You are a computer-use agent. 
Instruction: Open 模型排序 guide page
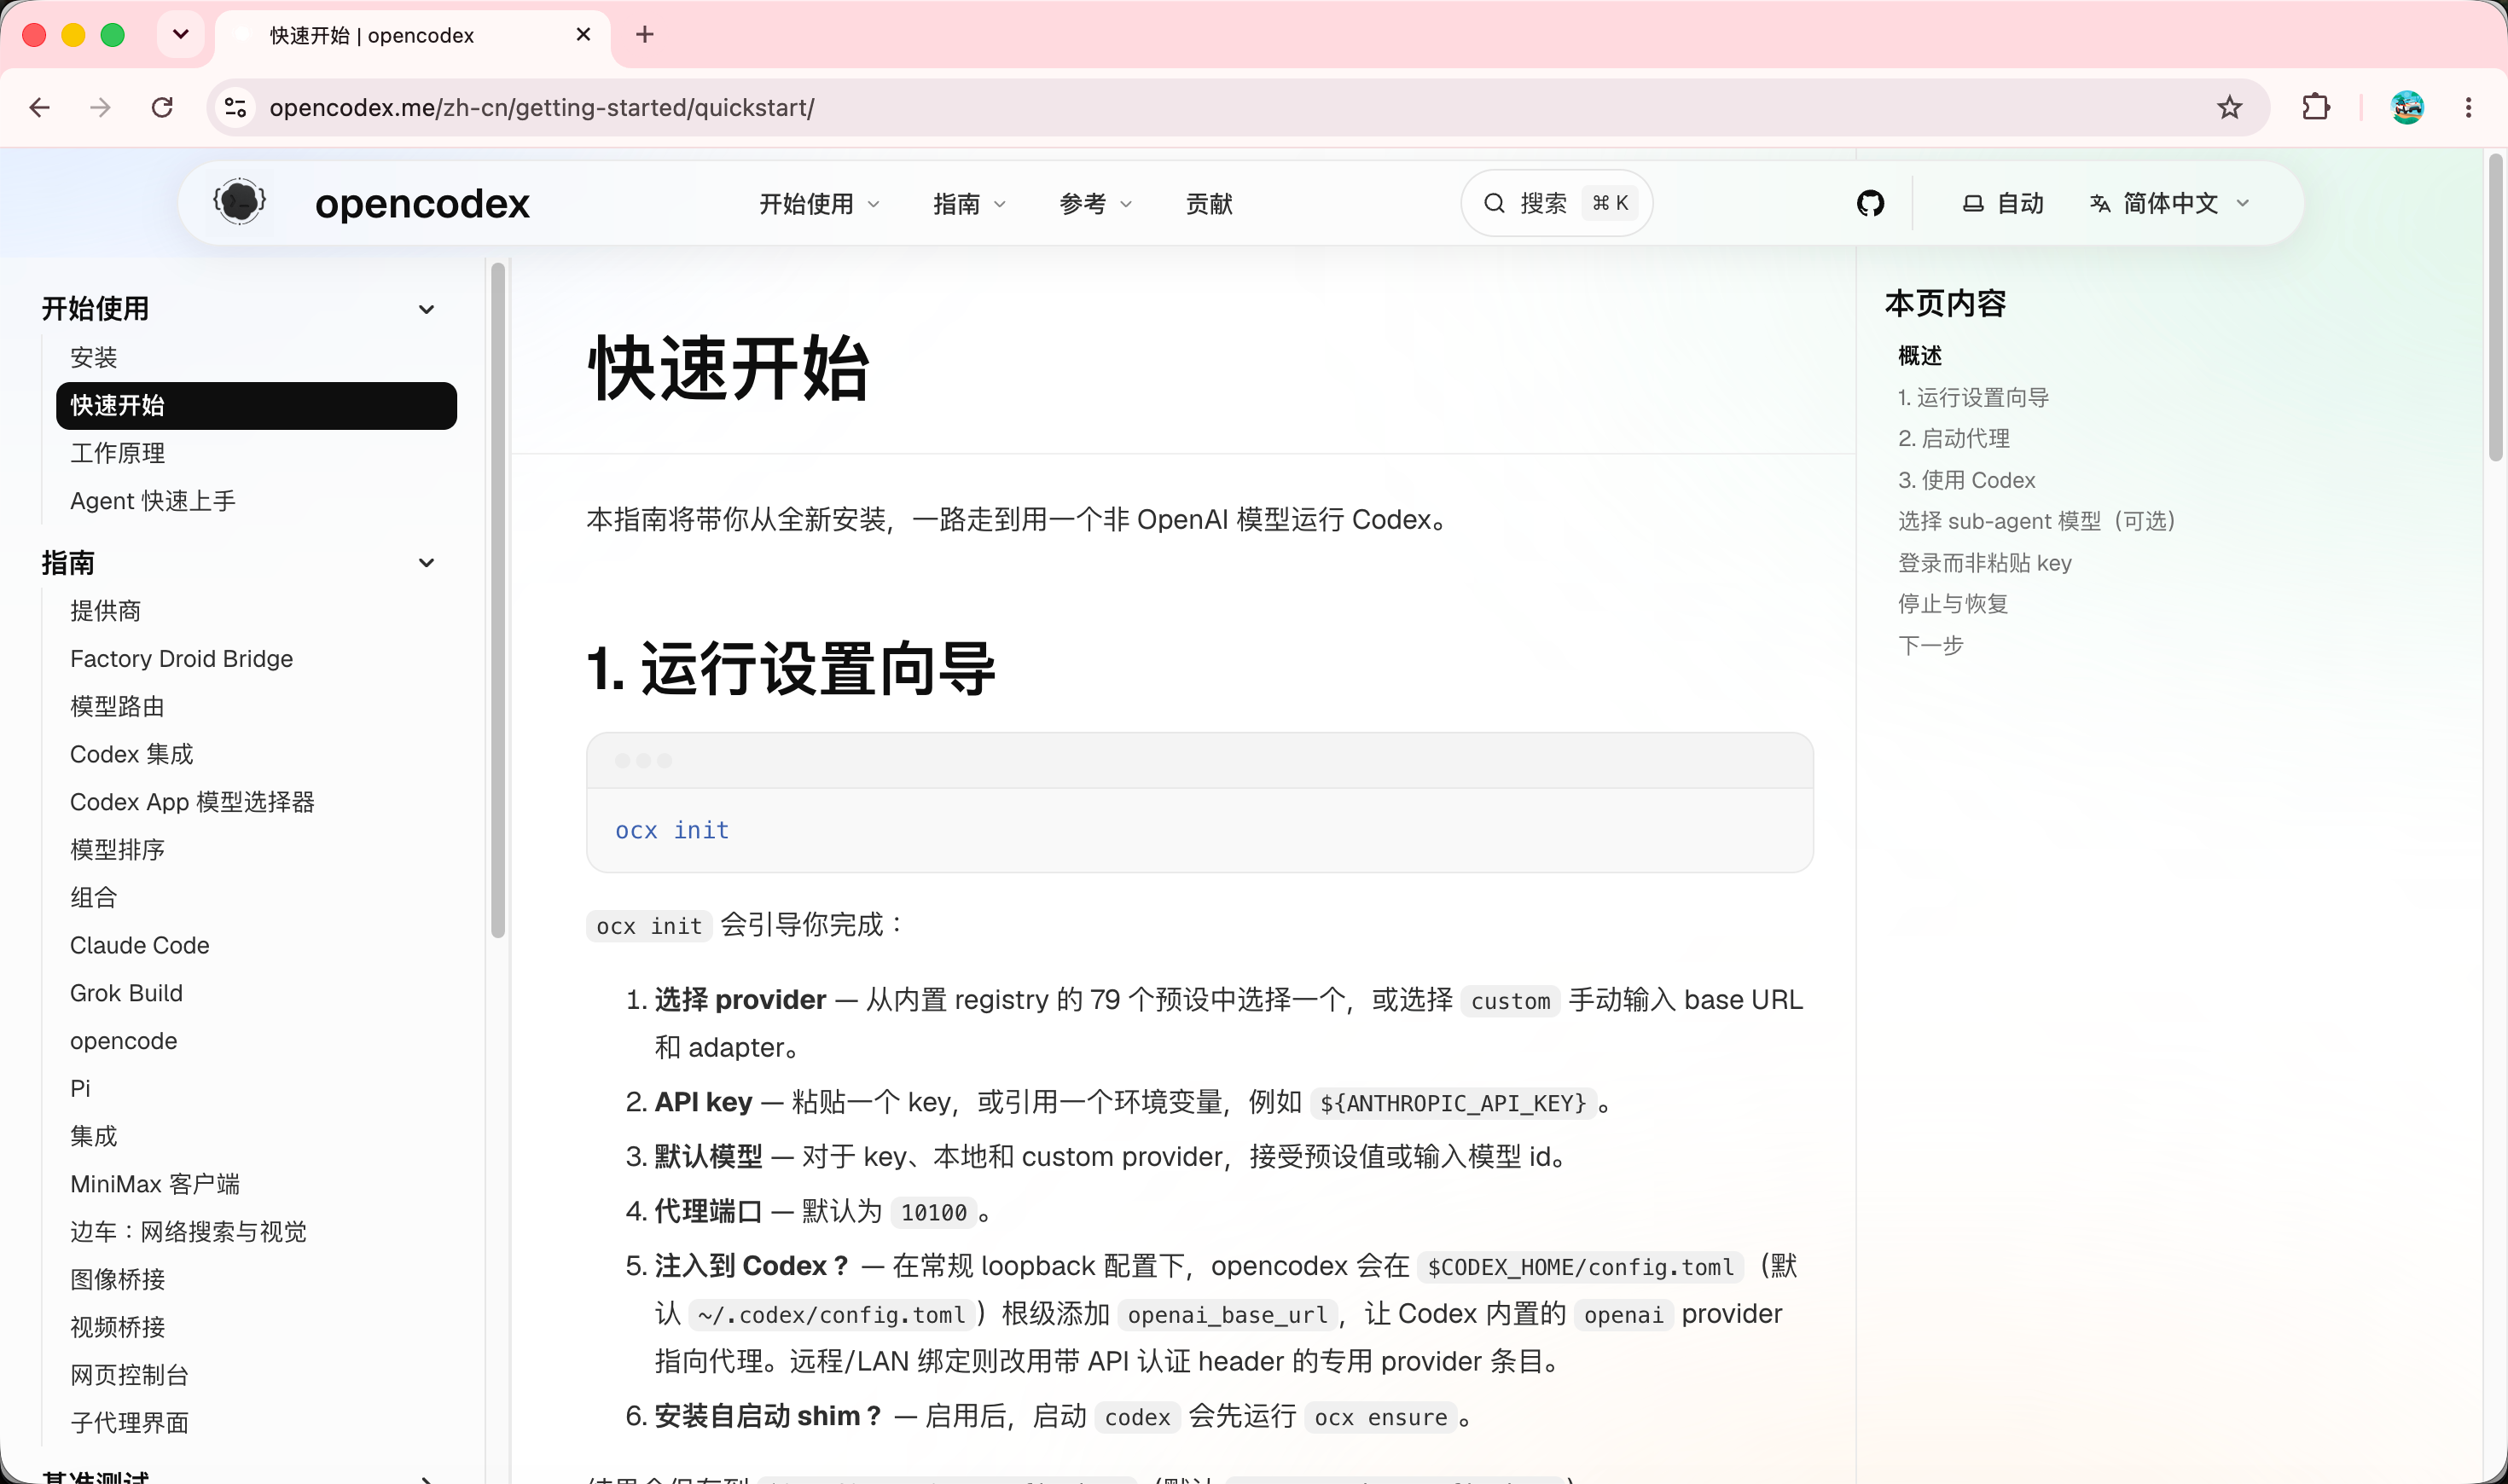pos(117,850)
